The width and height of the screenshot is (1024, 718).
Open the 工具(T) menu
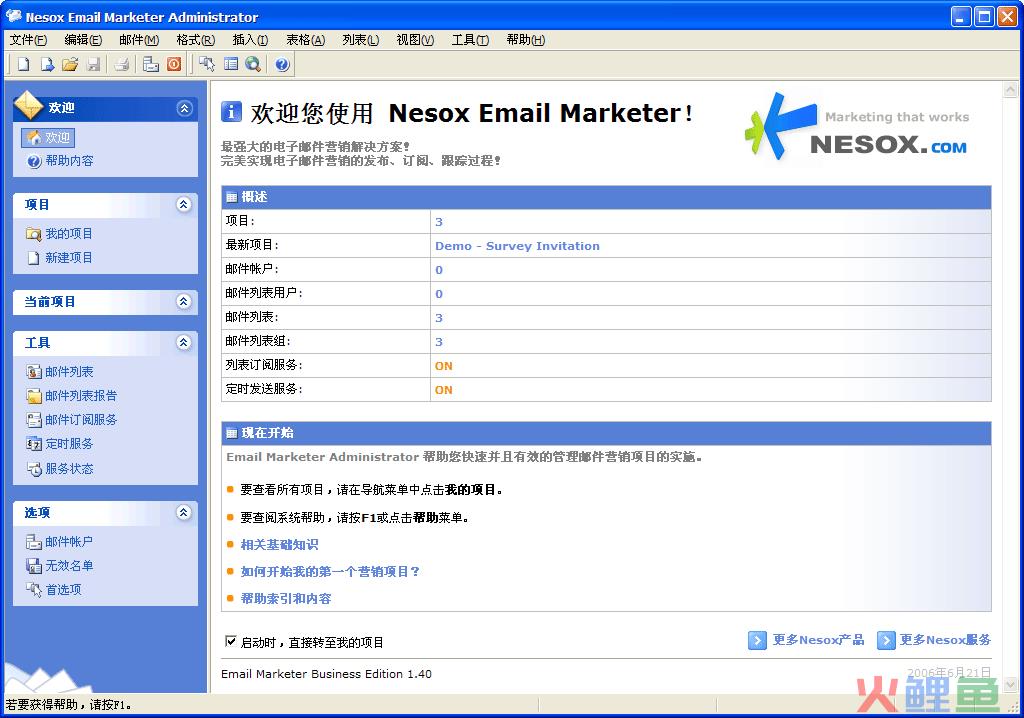[x=470, y=40]
